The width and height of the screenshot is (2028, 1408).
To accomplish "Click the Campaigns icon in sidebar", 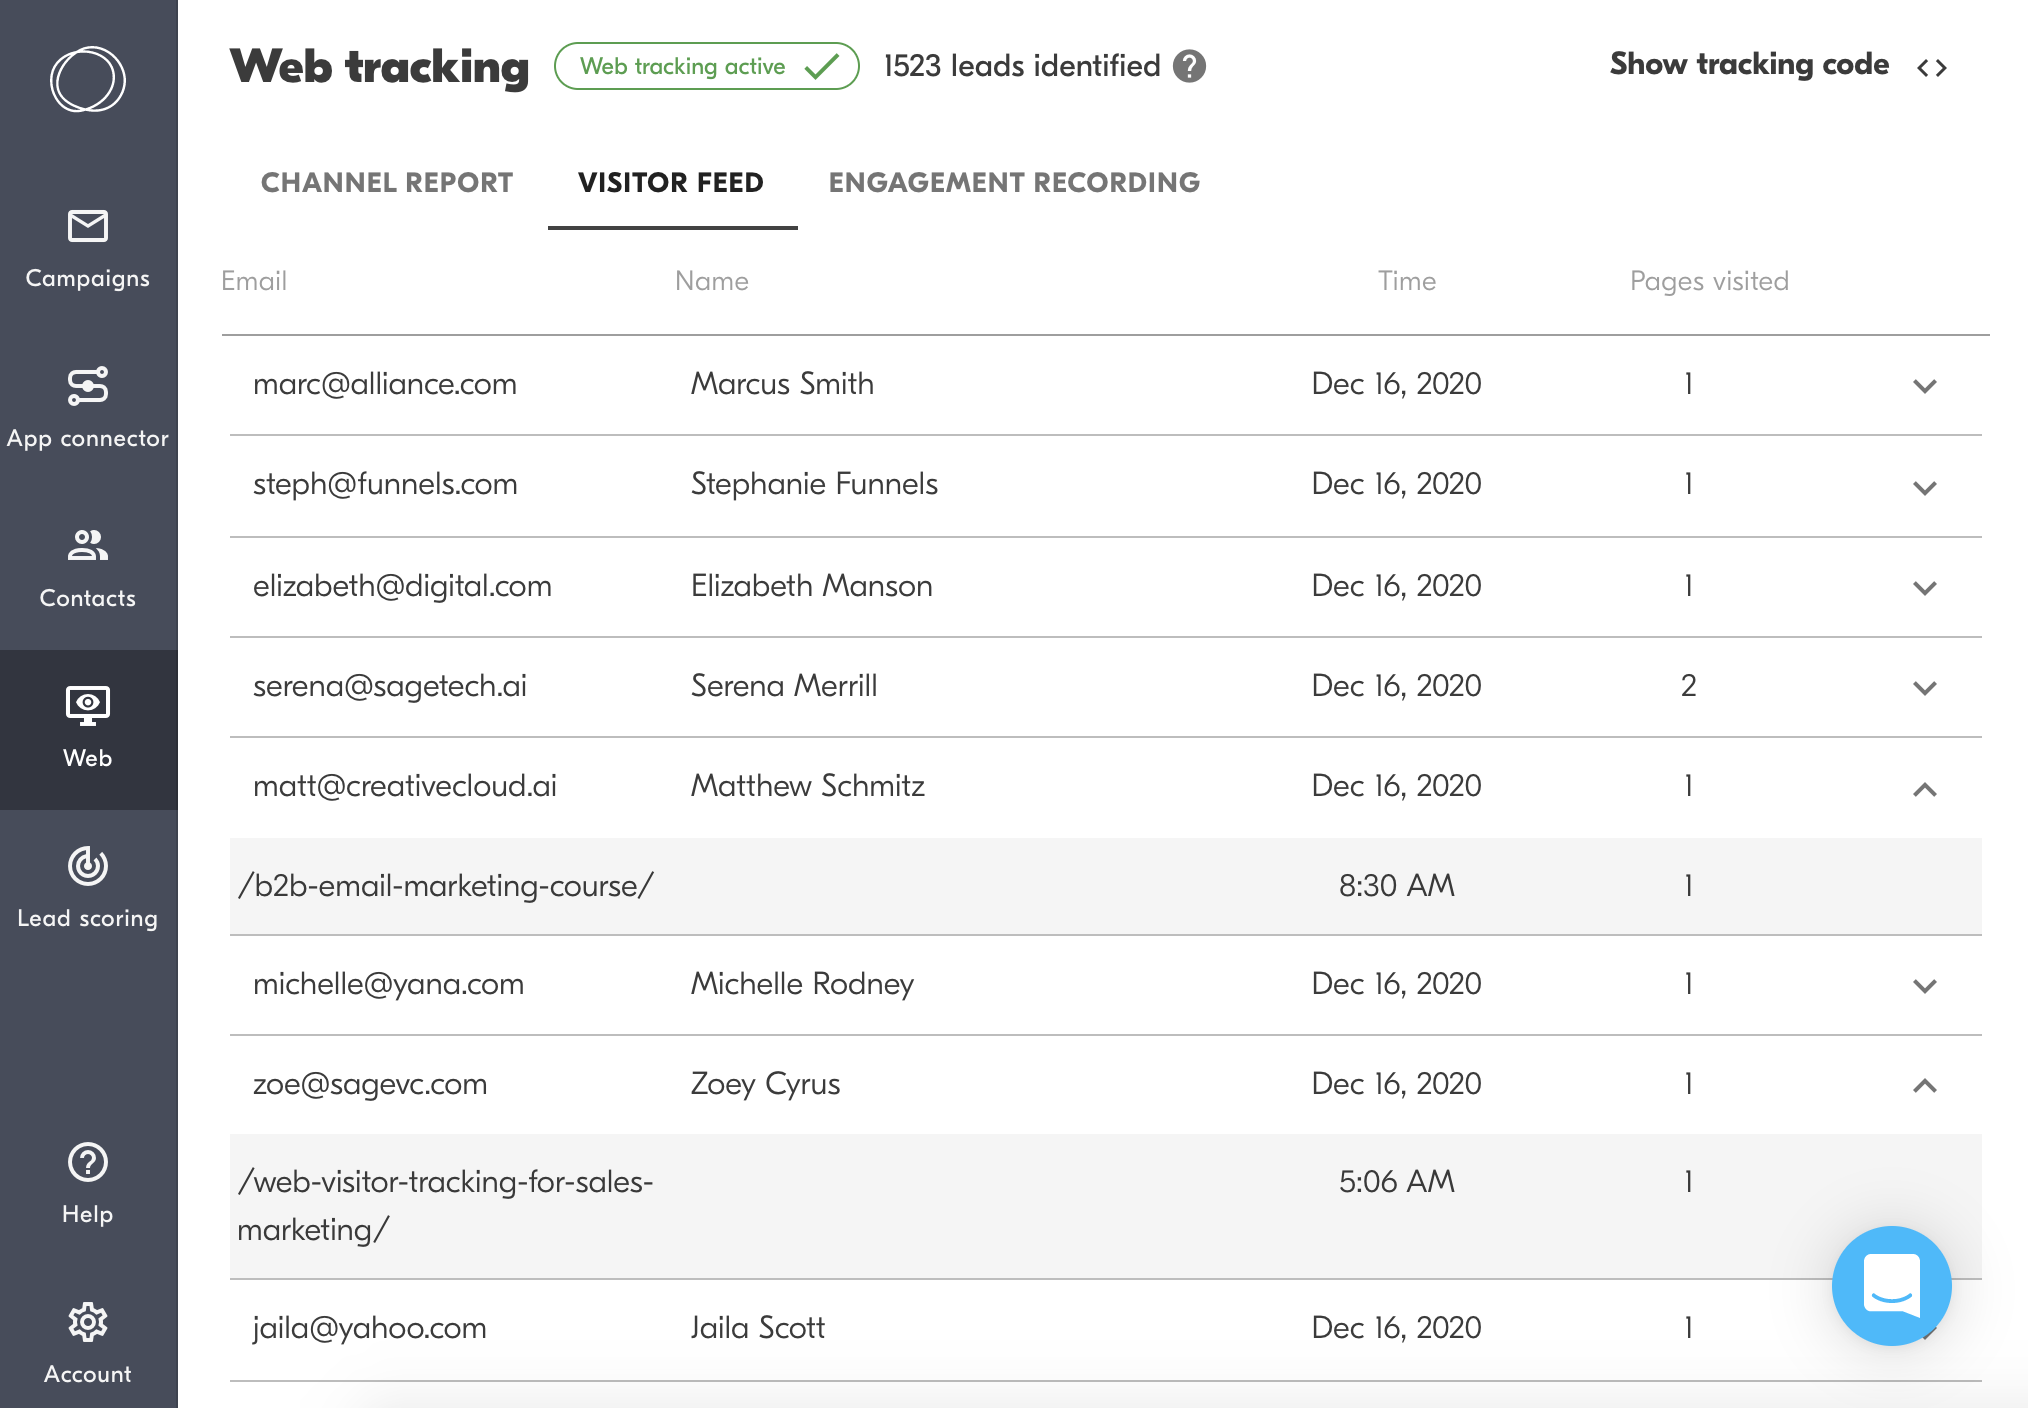I will click(86, 234).
